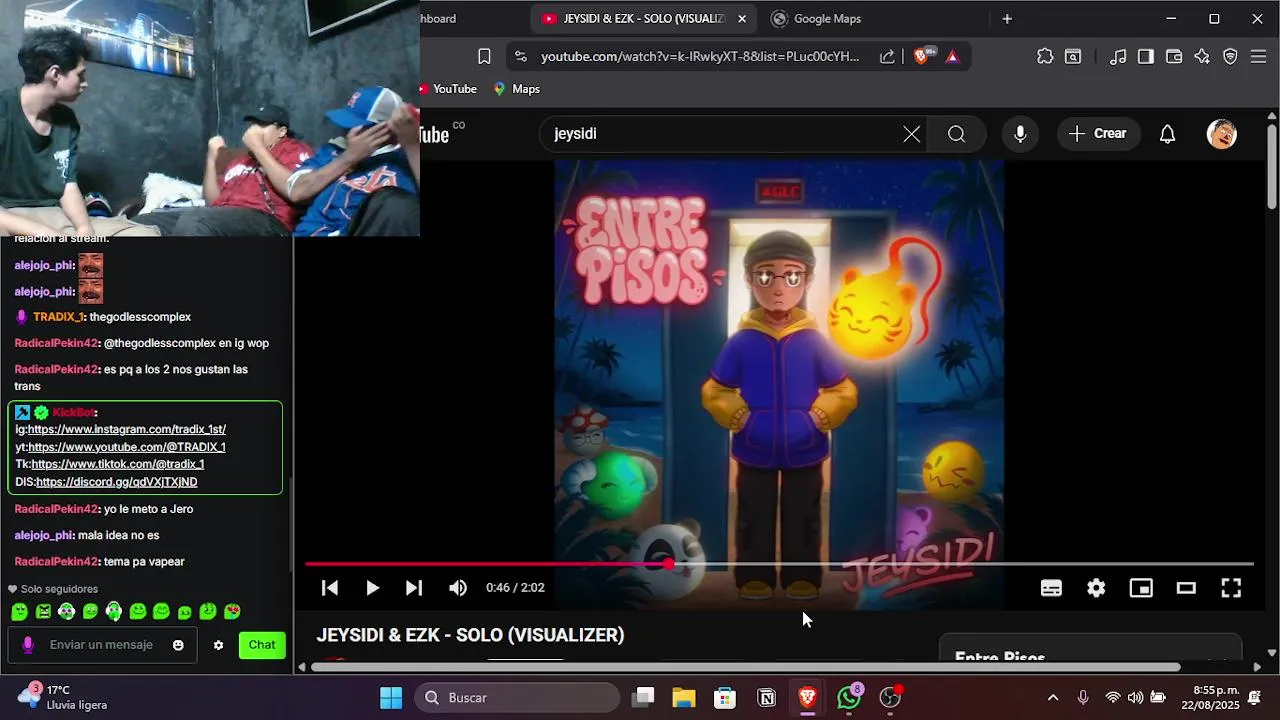Toggle the Brave sidebar panel
This screenshot has height=720, width=1280.
1146,57
